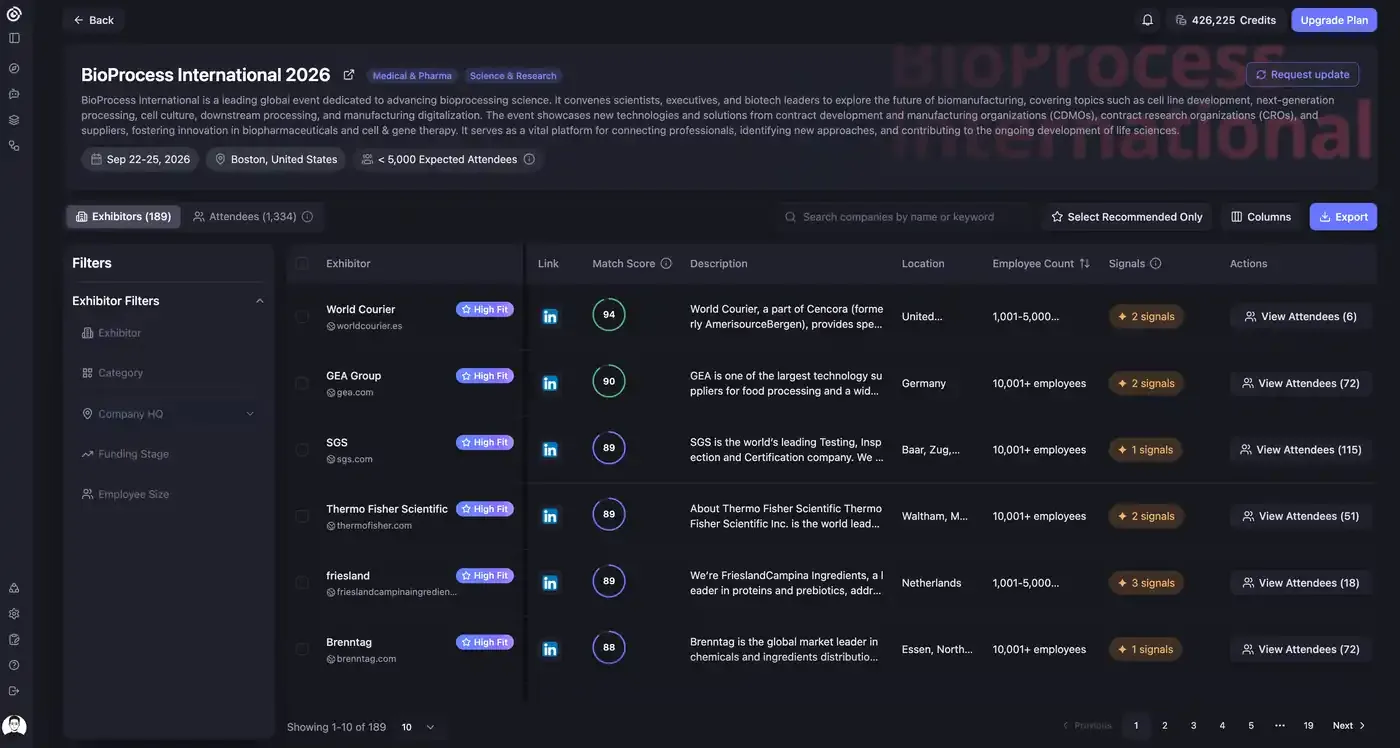
Task: Go to page 2
Action: pos(1164,726)
